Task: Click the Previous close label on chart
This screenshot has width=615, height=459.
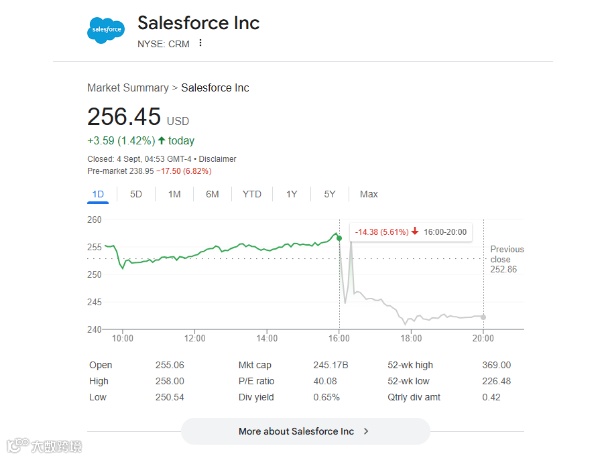Action: pyautogui.click(x=507, y=254)
